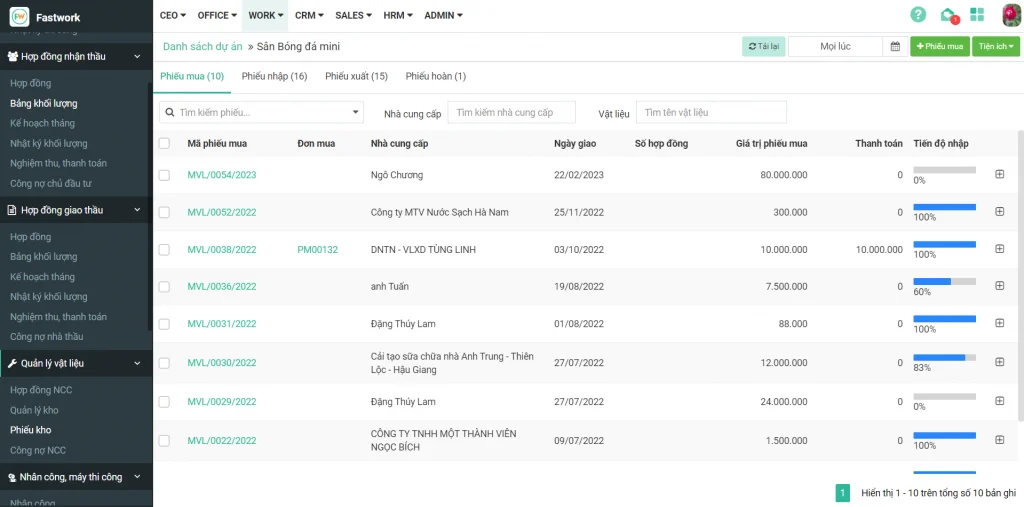Open the green apps grid icon
The height and width of the screenshot is (507, 1024).
[977, 15]
